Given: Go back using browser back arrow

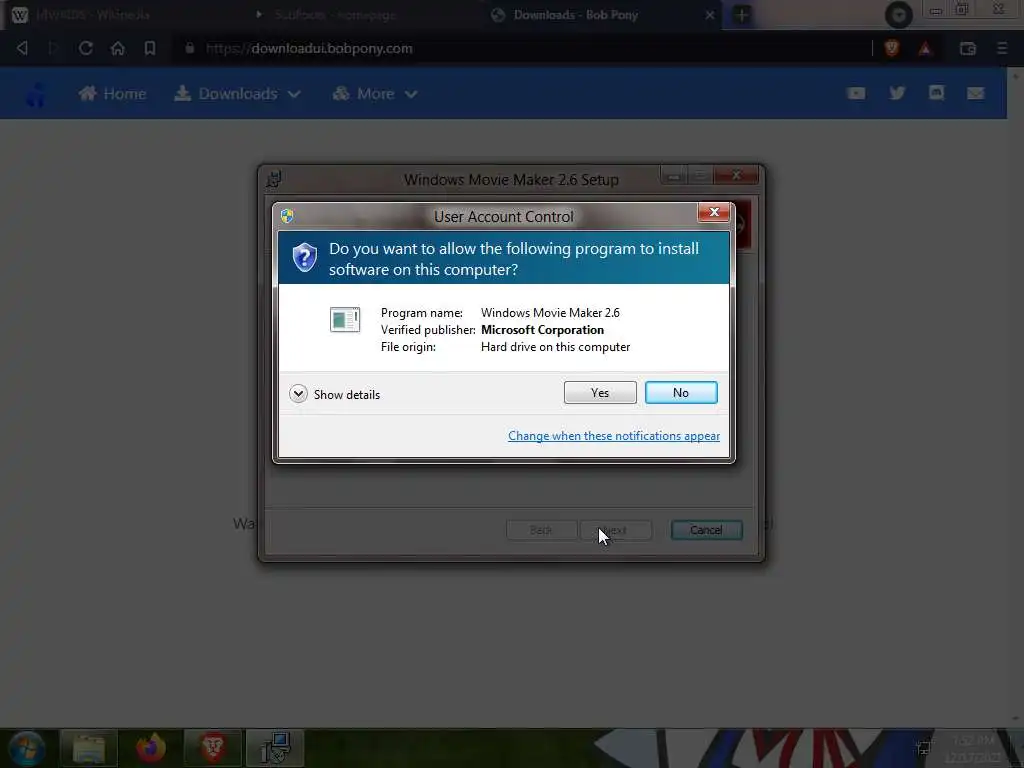Looking at the screenshot, I should [x=22, y=48].
